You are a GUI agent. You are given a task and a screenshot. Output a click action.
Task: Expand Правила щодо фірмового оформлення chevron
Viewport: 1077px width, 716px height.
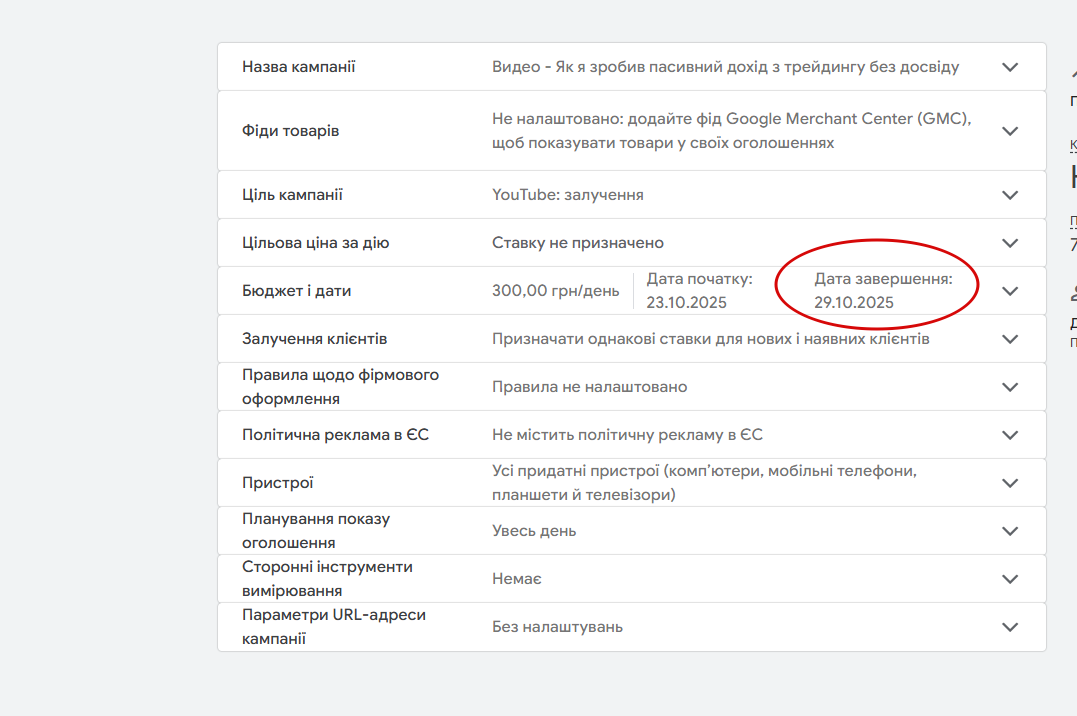(1010, 387)
